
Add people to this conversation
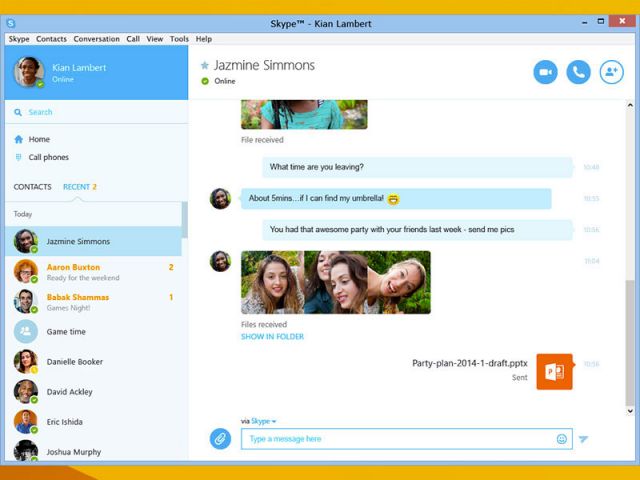pos(611,72)
